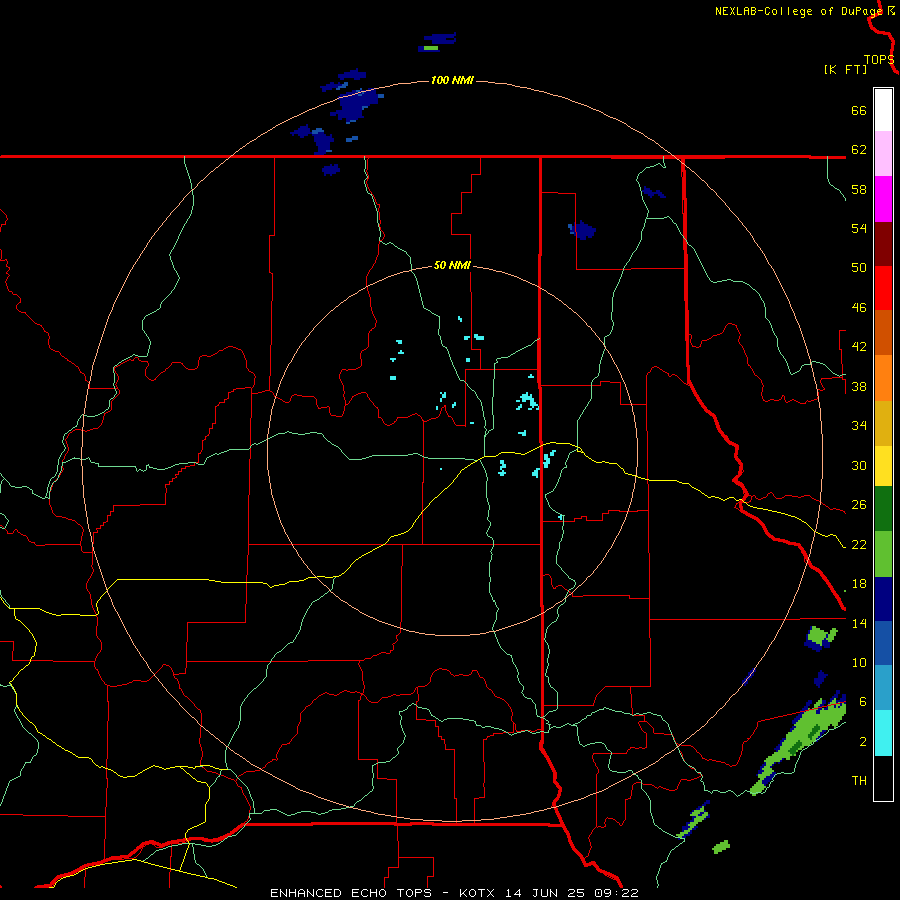
Task: Click the "34" legend value
Action: coord(859,426)
